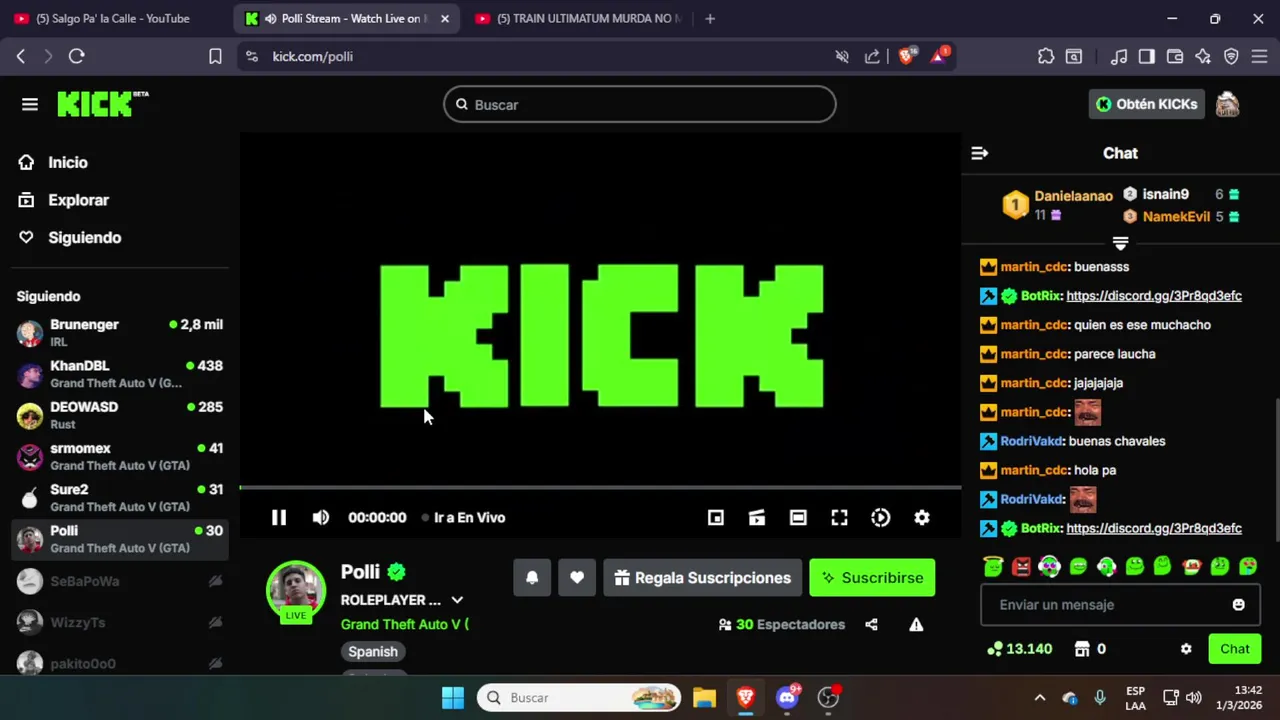Click Obtén KICKs button
This screenshot has height=720, width=1280.
point(1146,104)
